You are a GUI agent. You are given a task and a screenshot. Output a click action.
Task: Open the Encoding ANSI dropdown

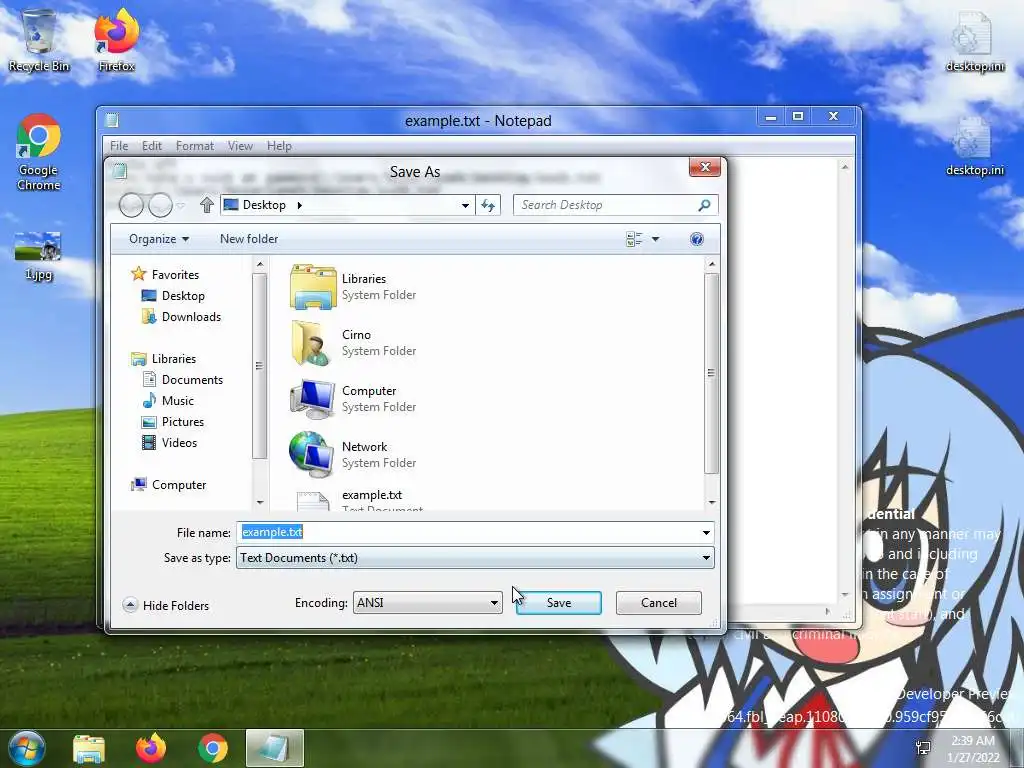coord(428,603)
